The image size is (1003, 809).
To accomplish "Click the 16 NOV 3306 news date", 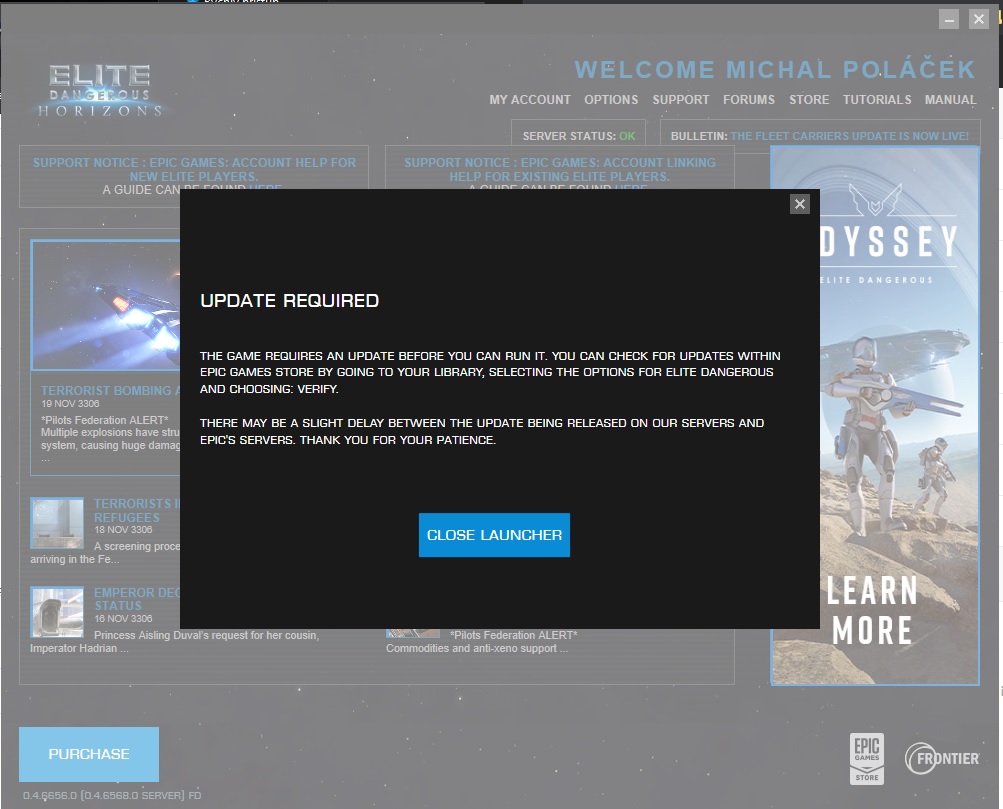I will 123,618.
